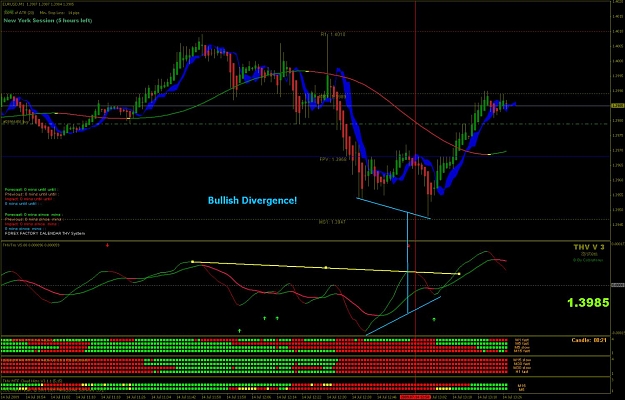Click the middle anchor of yellow trendline
Viewport: 625px width, 400px height.
point(326,268)
